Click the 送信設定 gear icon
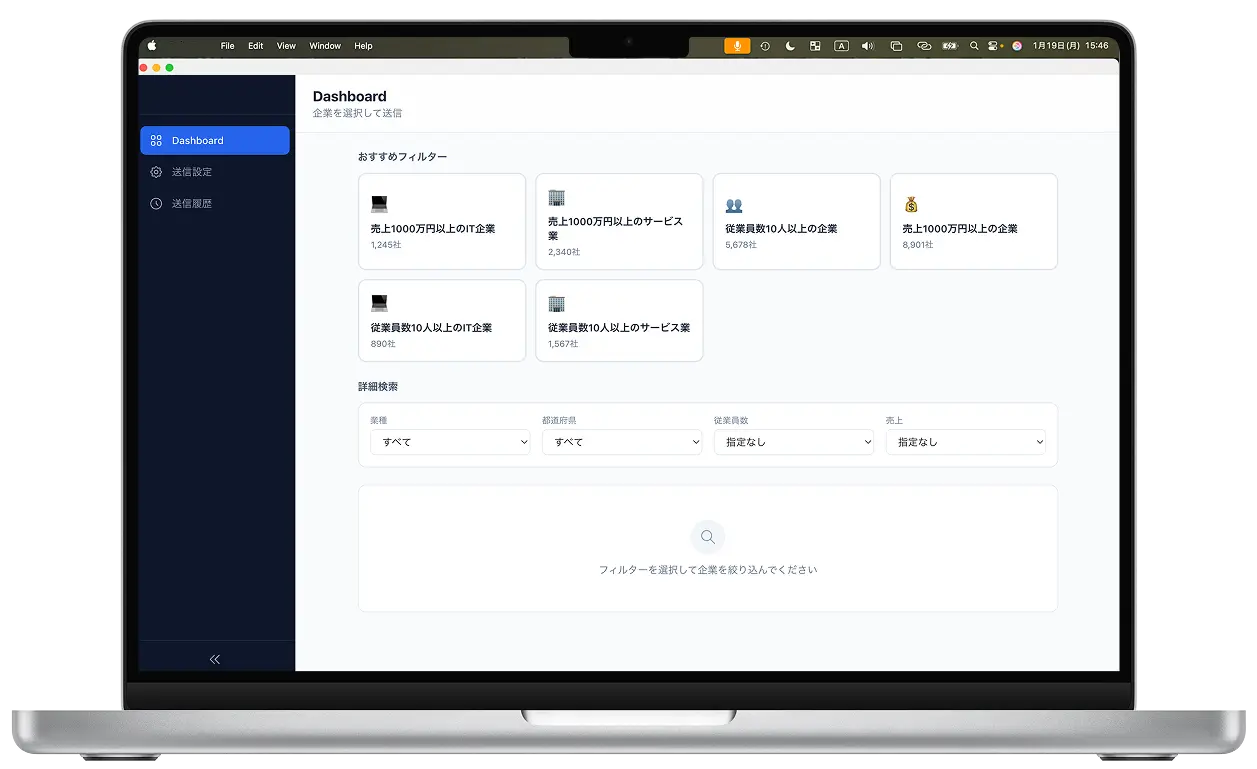1257x769 pixels. [x=156, y=172]
